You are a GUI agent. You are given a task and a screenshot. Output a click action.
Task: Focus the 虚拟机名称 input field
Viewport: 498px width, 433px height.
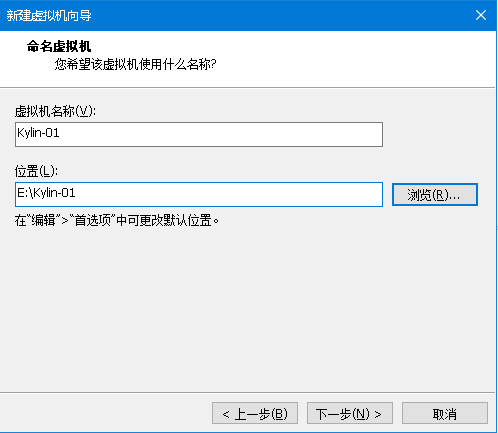(x=199, y=134)
